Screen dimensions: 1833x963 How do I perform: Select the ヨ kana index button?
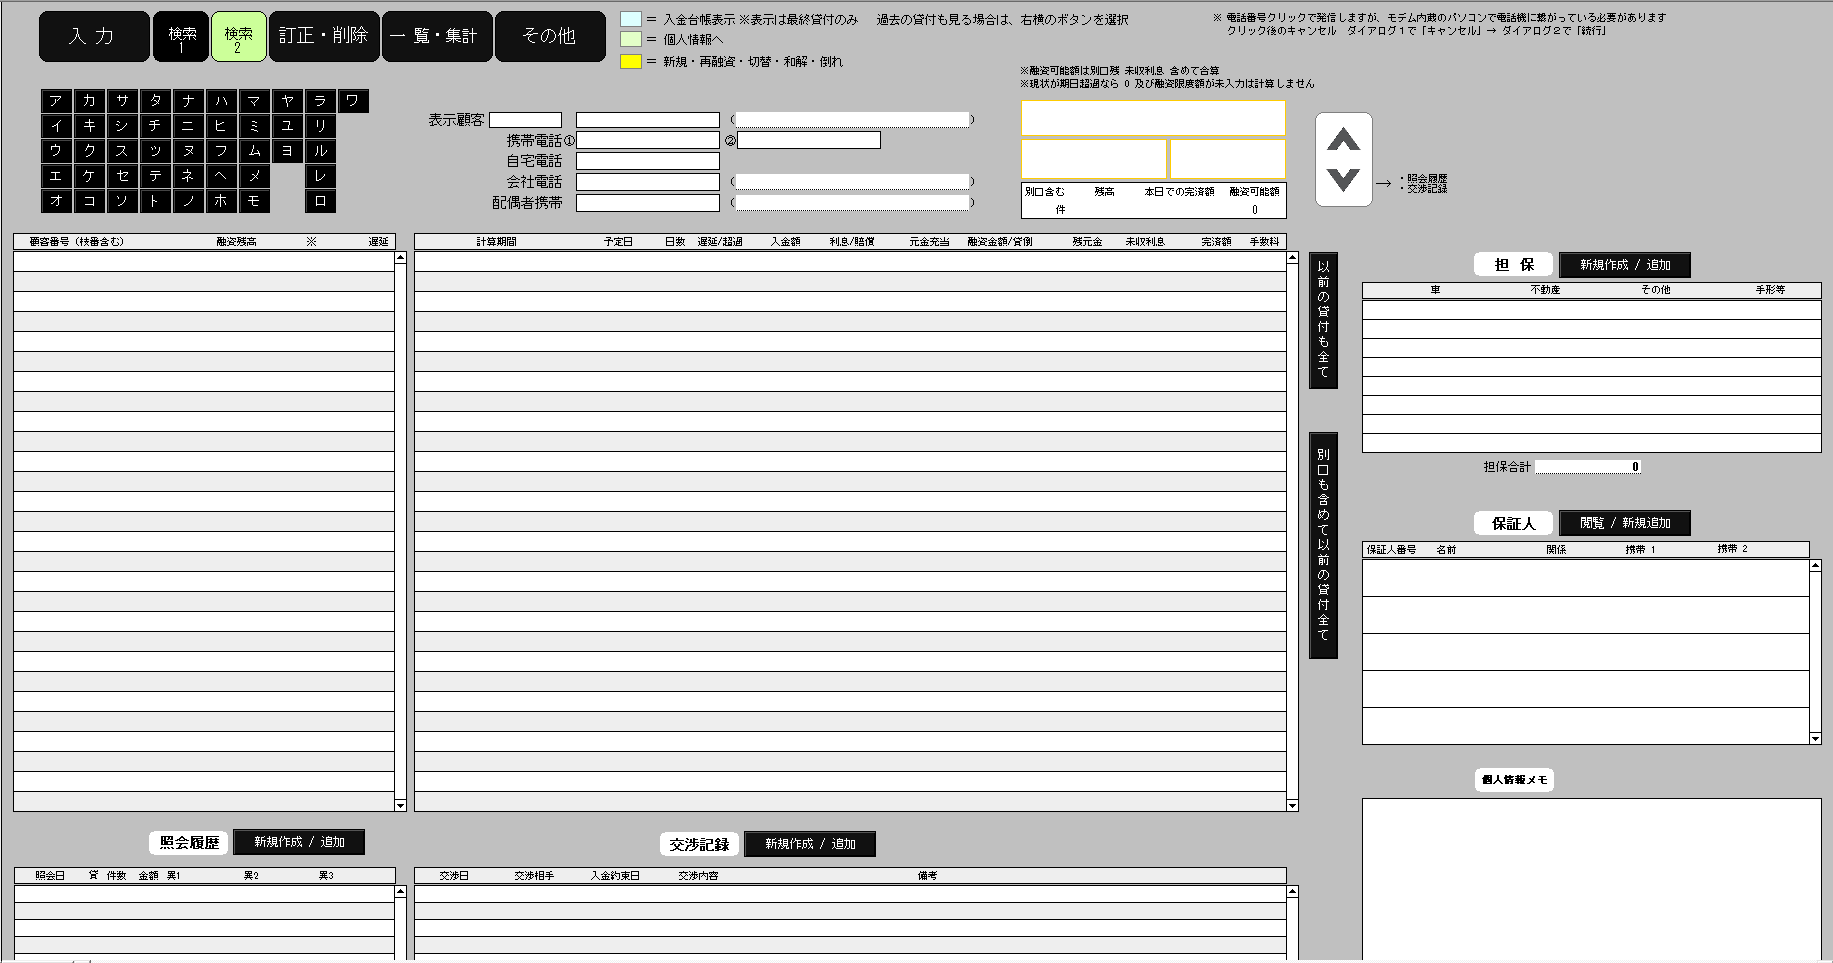click(287, 151)
